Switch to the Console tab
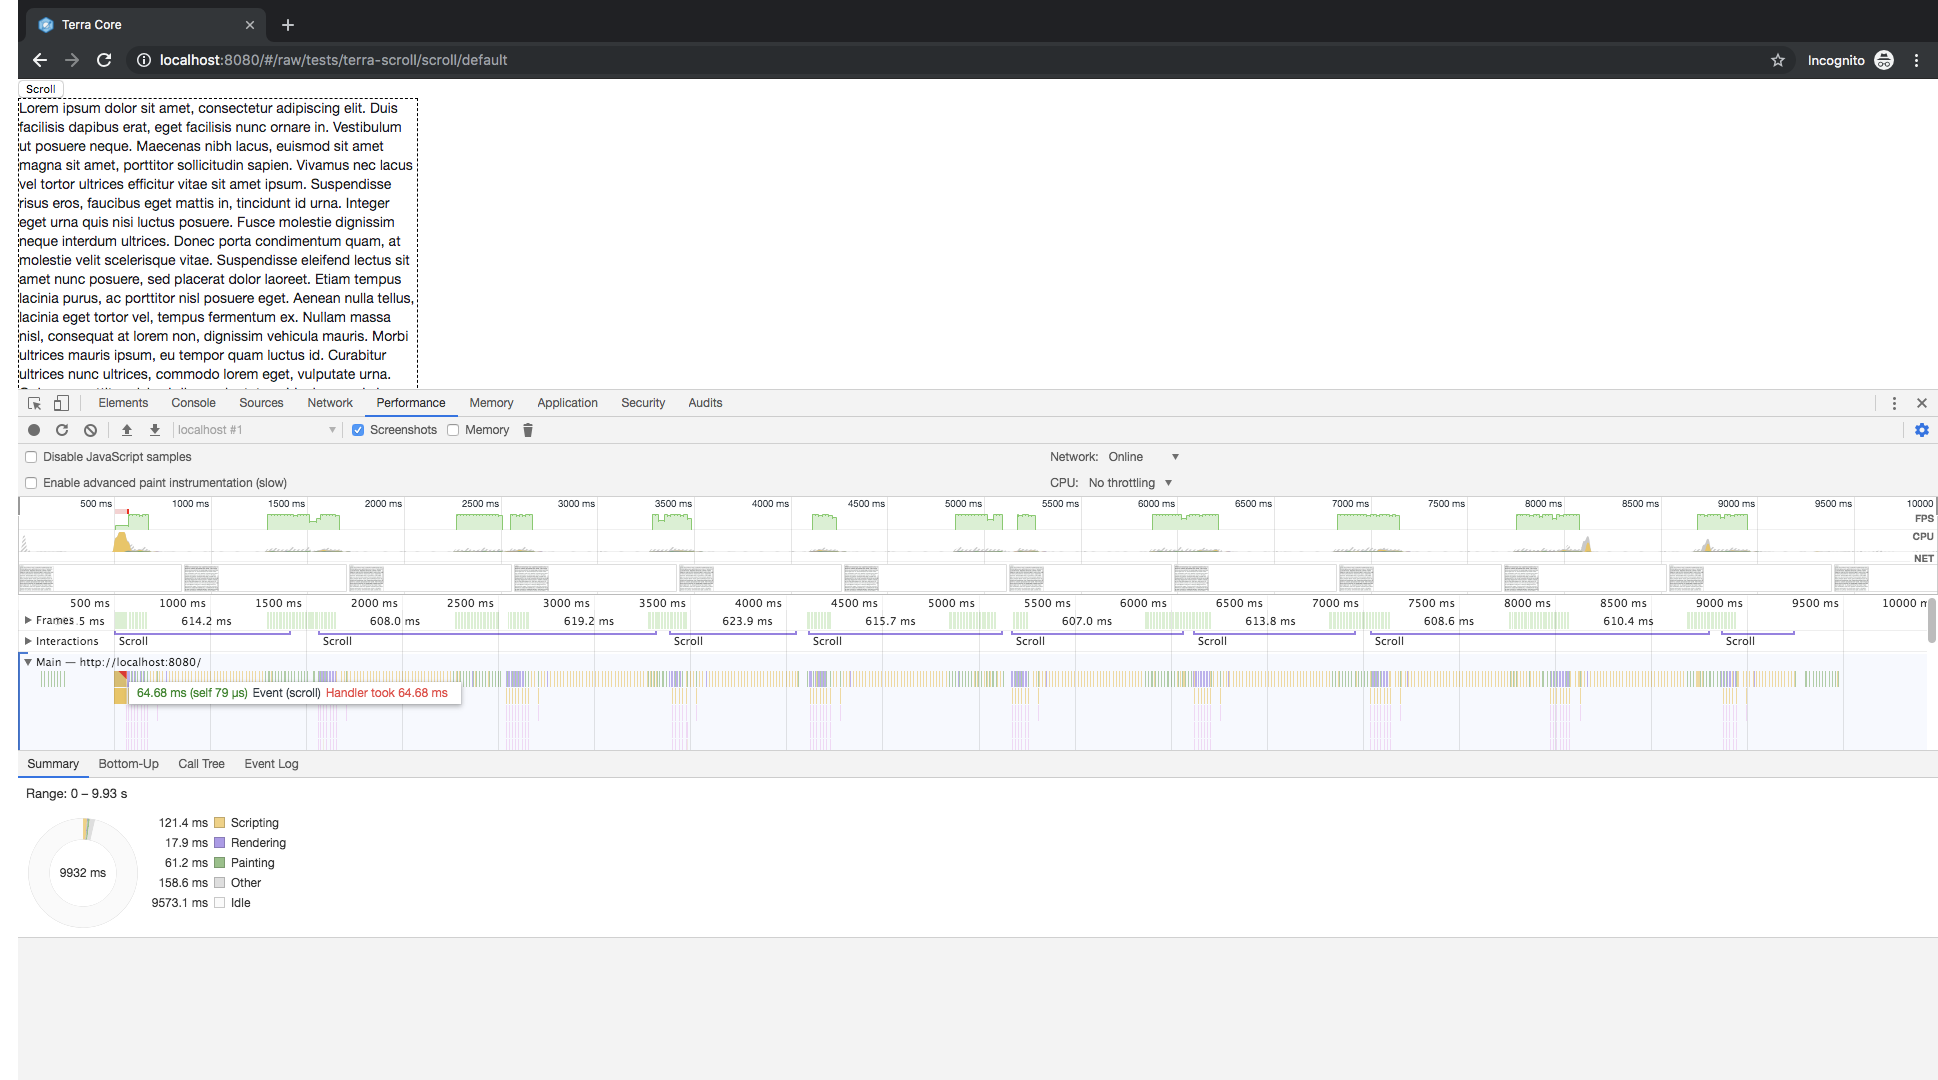Image resolution: width=1938 pixels, height=1080 pixels. point(193,403)
